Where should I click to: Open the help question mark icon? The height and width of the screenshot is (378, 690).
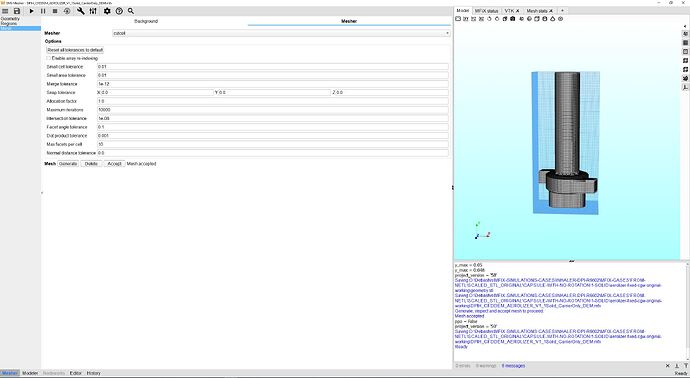(119, 11)
